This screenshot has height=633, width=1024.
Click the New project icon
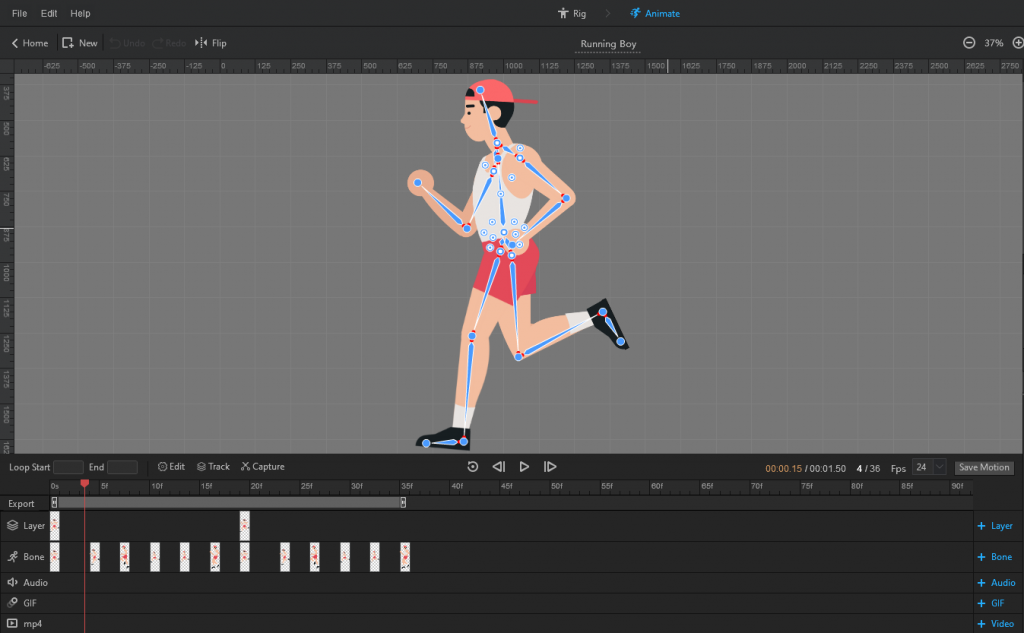point(68,43)
